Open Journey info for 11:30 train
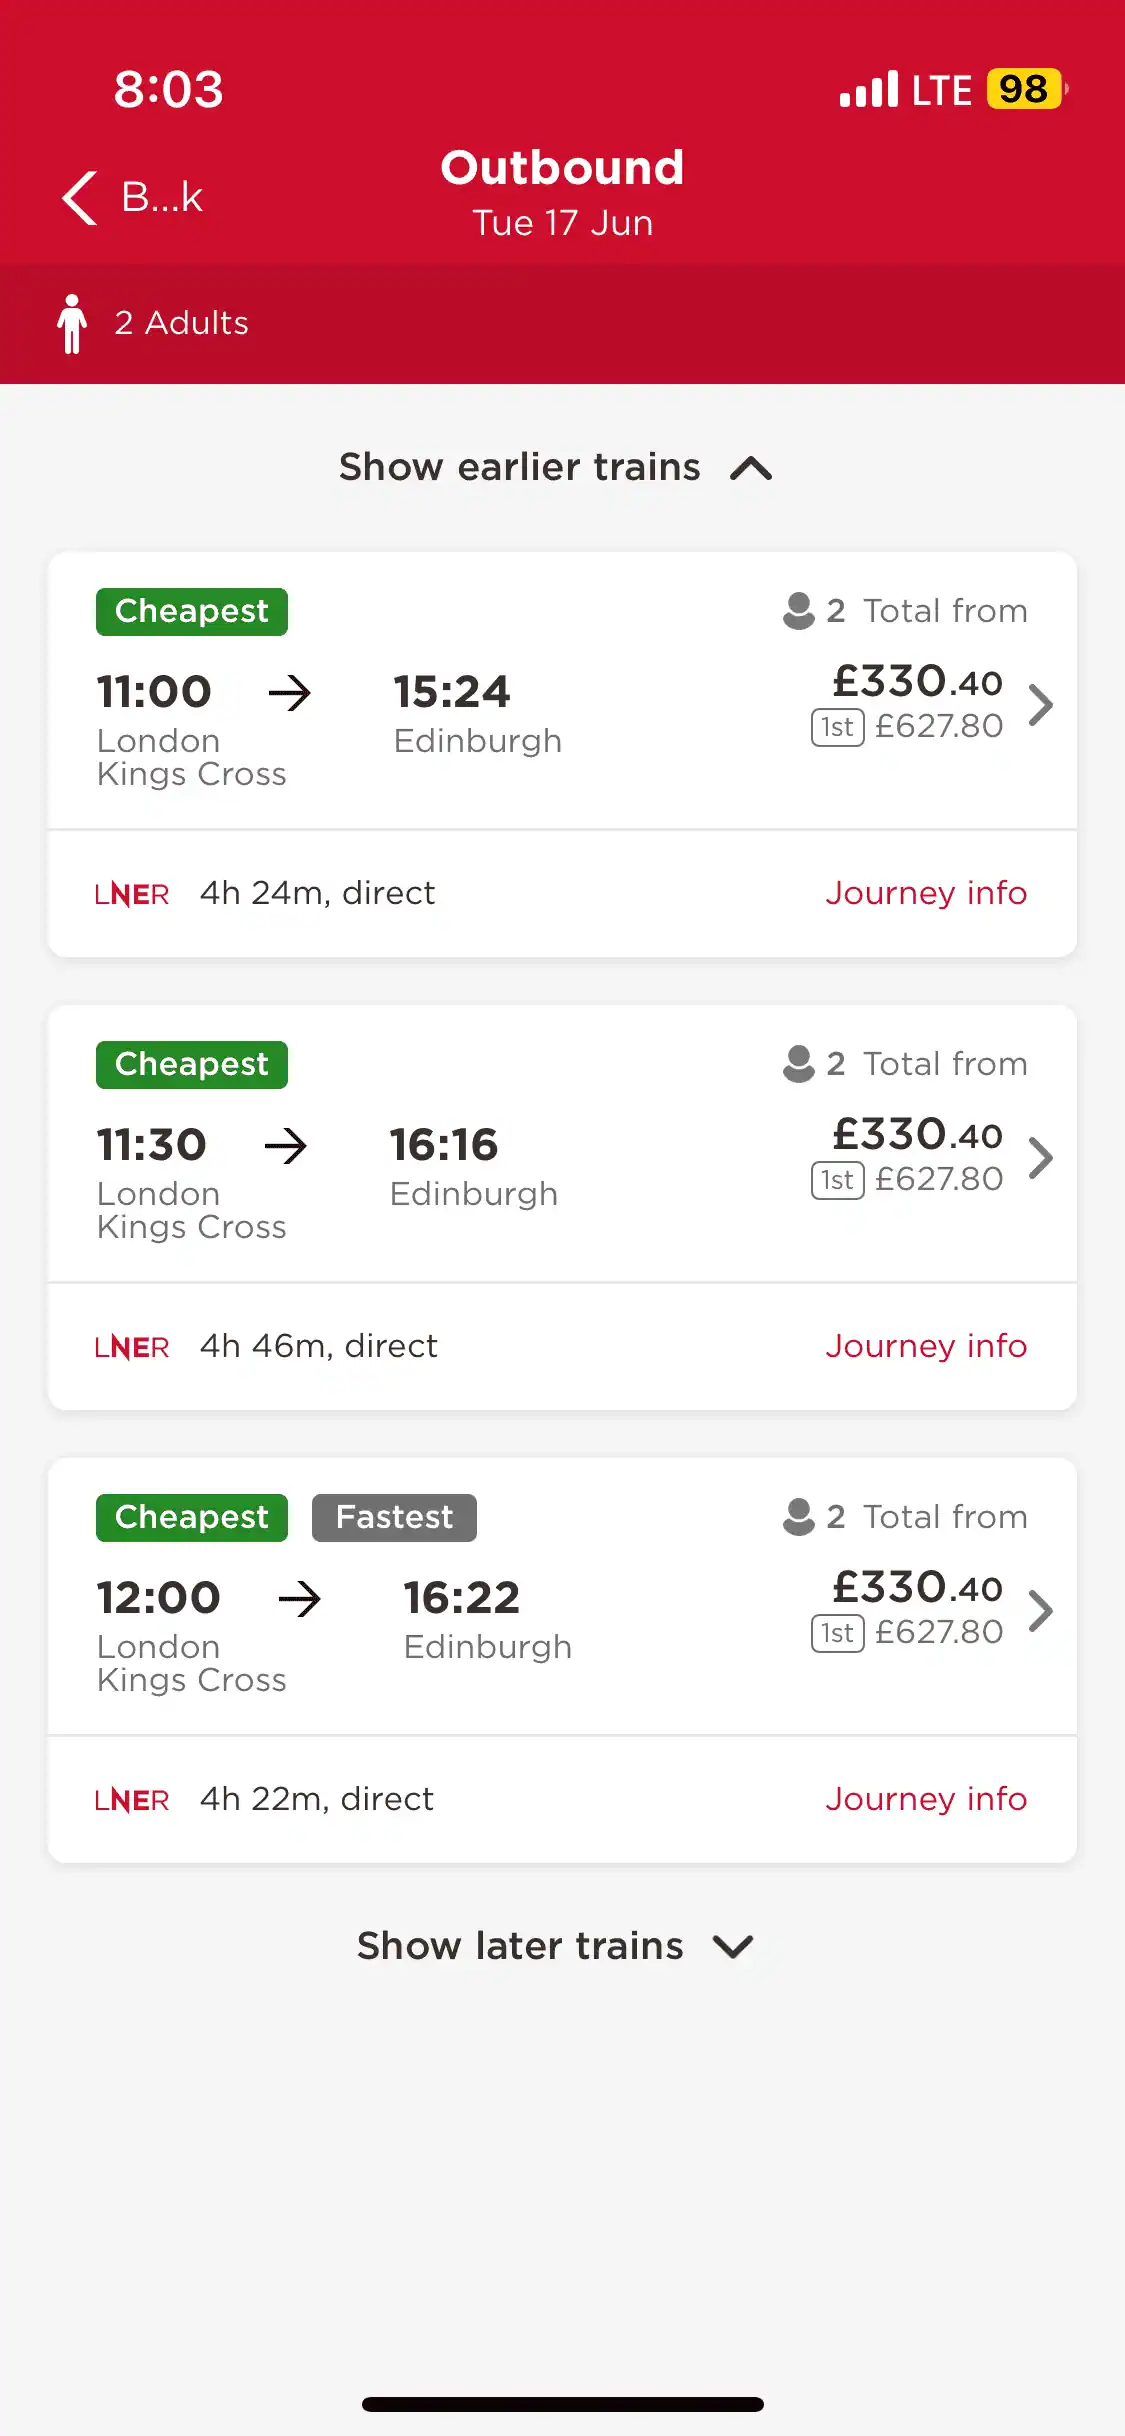Screen dimensions: 1125x2436 pyautogui.click(x=926, y=1346)
